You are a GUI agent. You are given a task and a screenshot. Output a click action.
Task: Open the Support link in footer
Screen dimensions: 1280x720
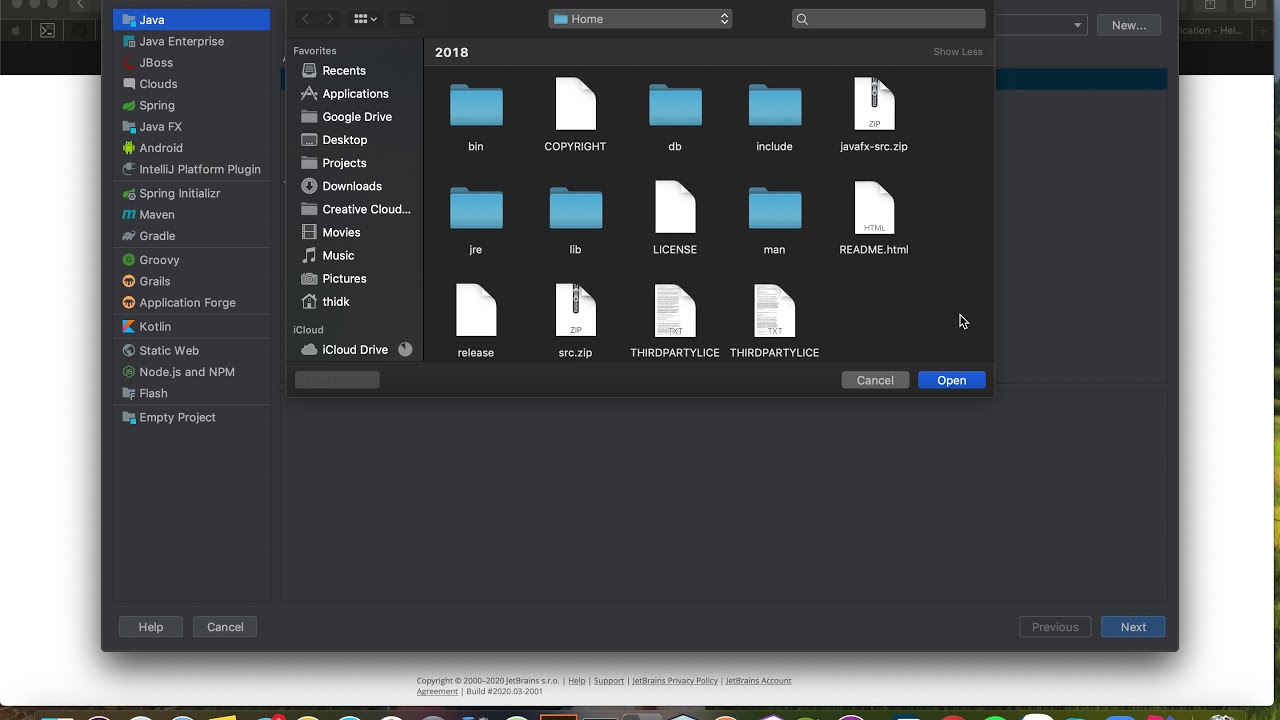pyautogui.click(x=609, y=681)
